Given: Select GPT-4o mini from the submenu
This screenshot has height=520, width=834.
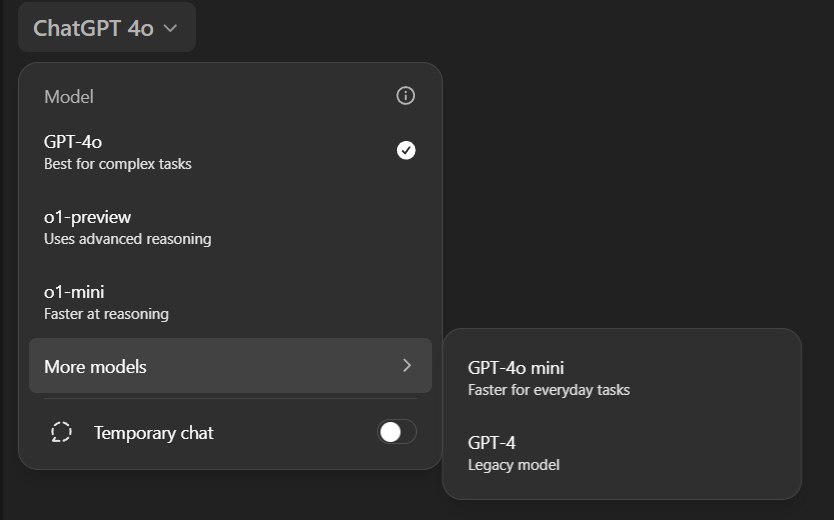Looking at the screenshot, I should (x=516, y=368).
